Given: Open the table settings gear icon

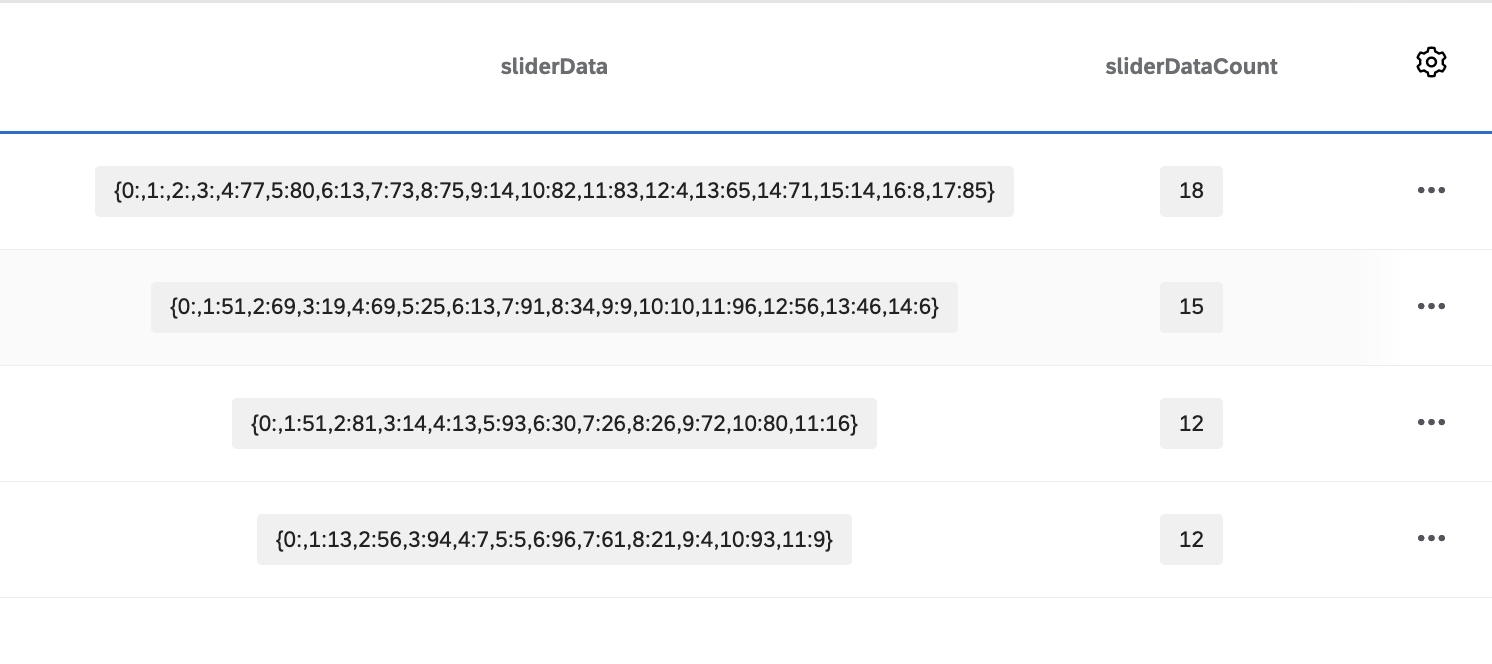Looking at the screenshot, I should (x=1431, y=62).
